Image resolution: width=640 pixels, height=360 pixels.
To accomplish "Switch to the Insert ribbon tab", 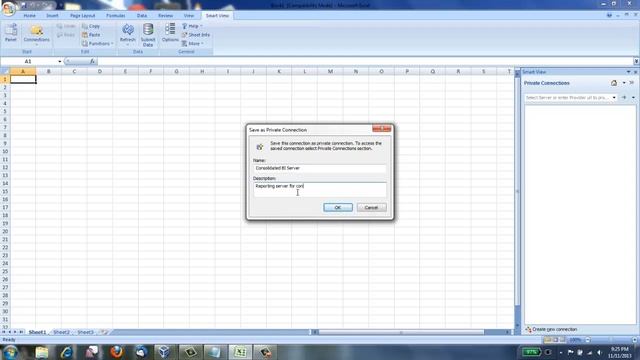I will (52, 16).
